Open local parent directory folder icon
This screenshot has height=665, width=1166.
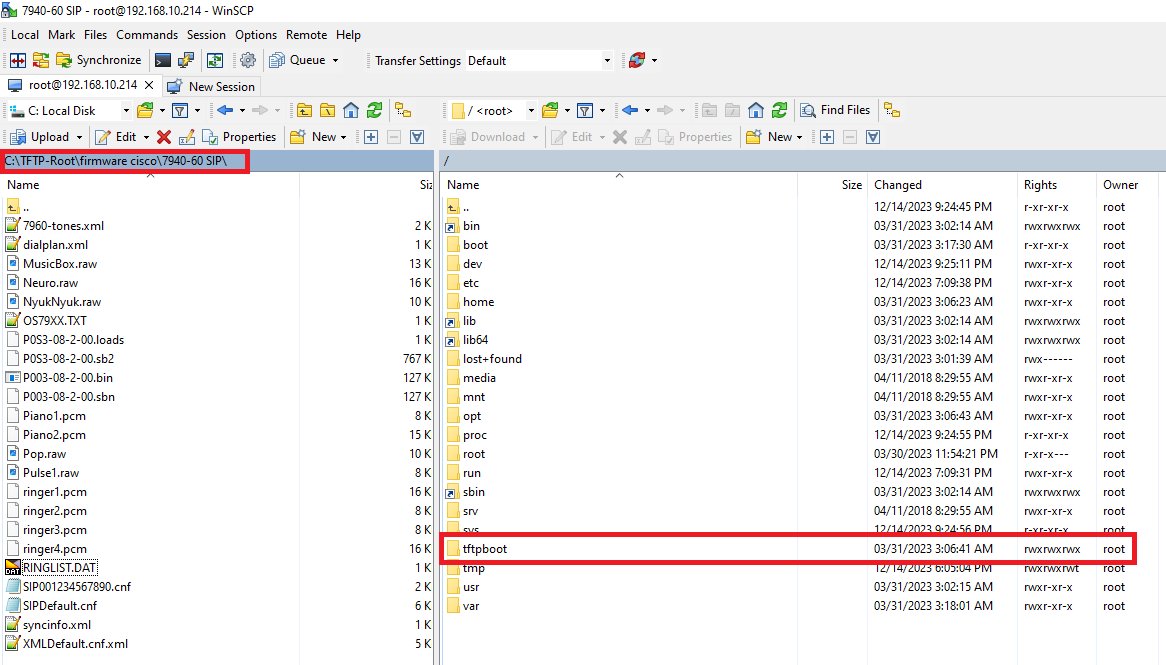(x=303, y=110)
